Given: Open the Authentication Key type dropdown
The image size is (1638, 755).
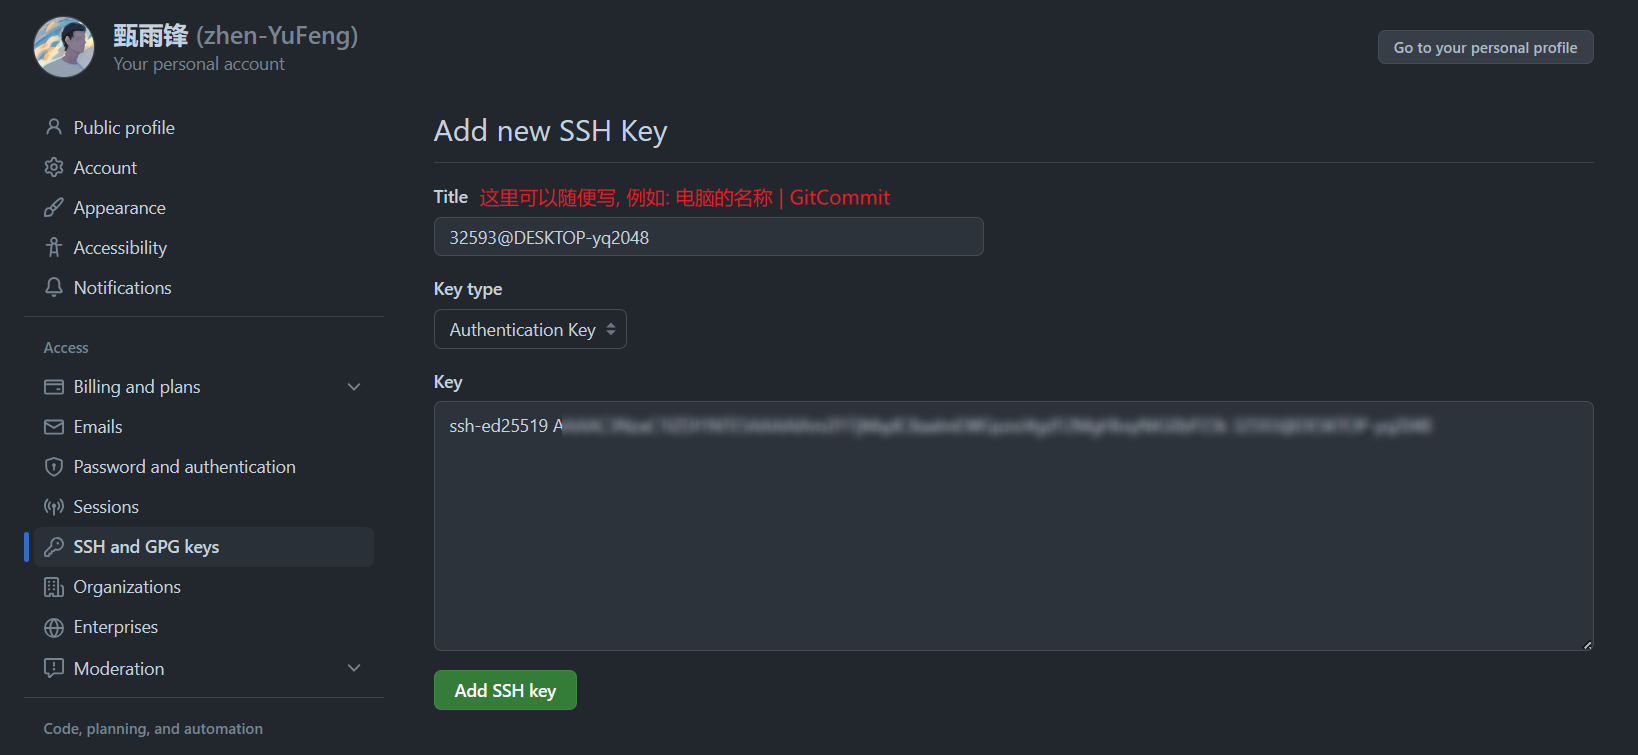Looking at the screenshot, I should [x=530, y=329].
